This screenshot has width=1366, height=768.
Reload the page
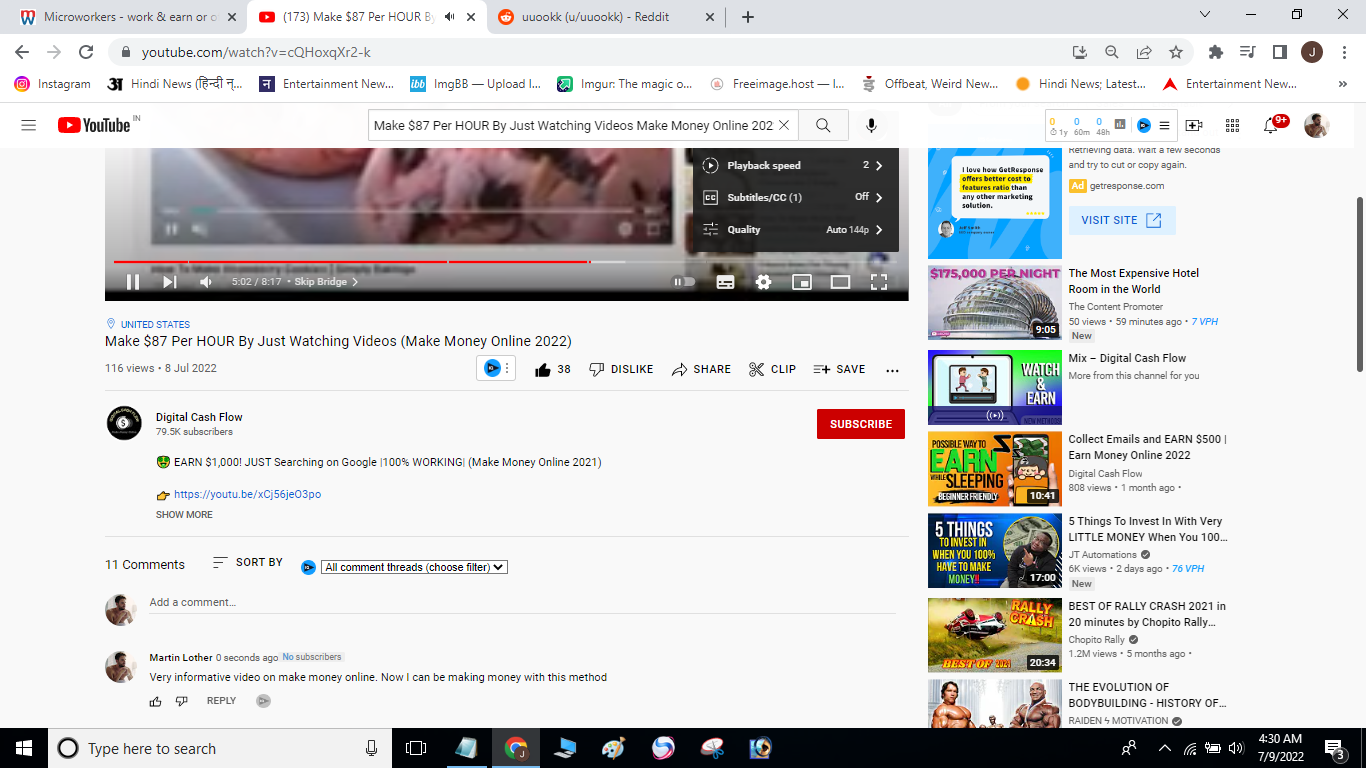click(x=86, y=52)
